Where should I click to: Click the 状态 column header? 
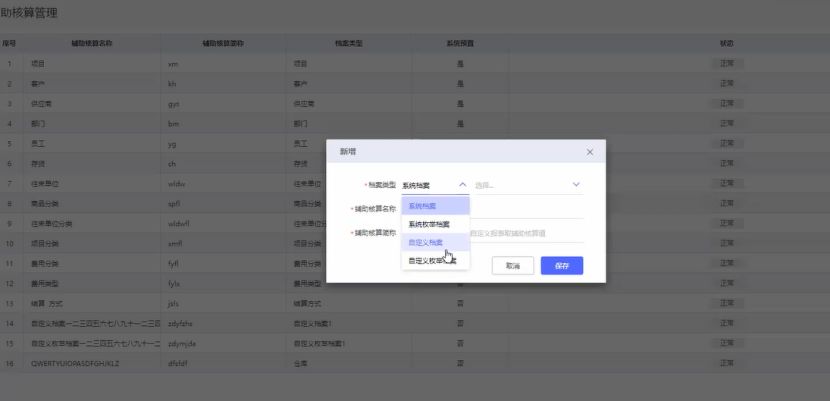coord(726,44)
